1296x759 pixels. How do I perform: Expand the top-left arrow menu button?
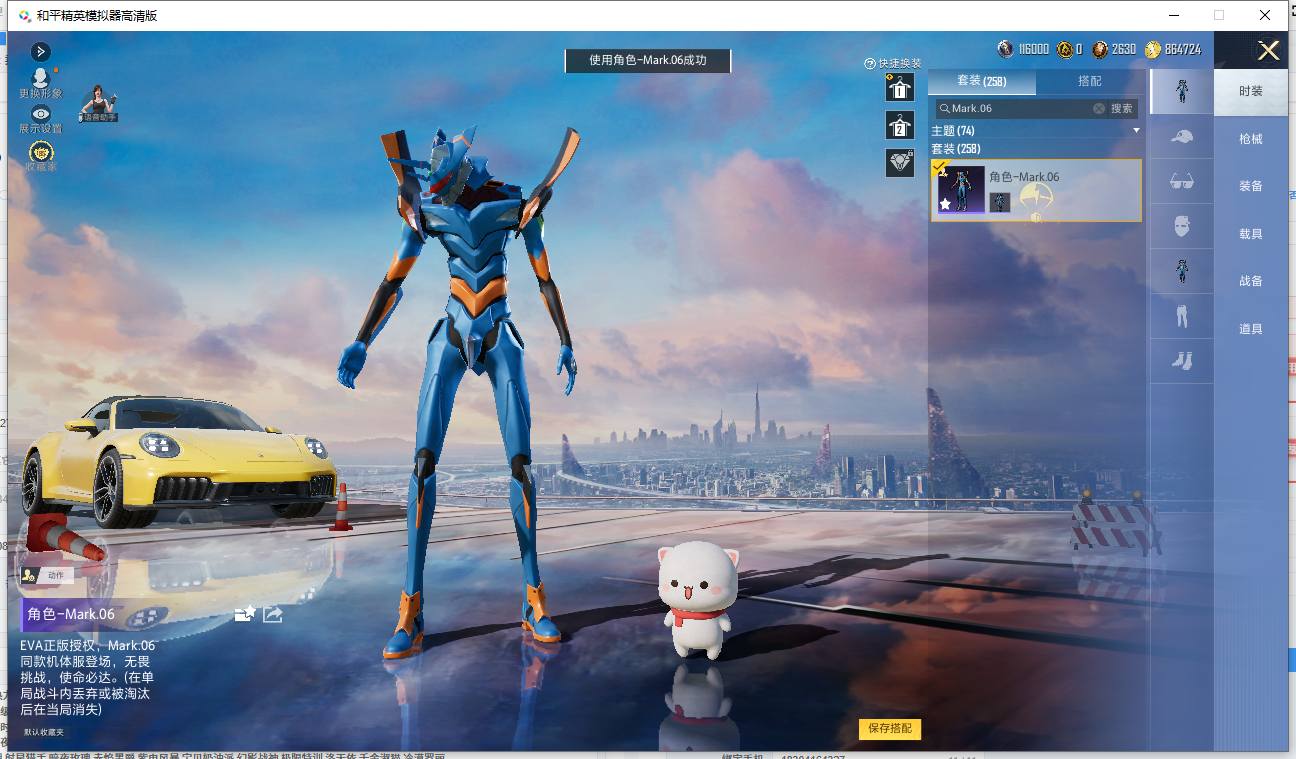tap(40, 51)
